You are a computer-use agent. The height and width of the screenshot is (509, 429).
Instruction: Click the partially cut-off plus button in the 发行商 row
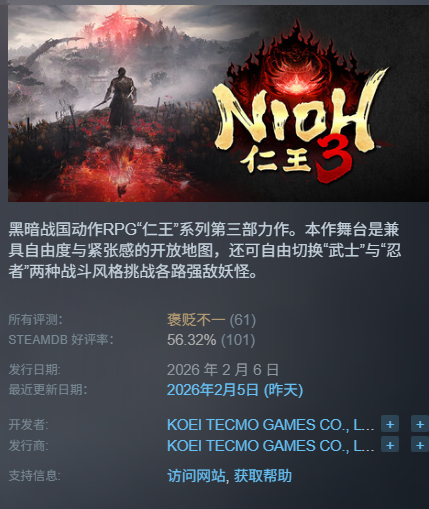click(420, 445)
